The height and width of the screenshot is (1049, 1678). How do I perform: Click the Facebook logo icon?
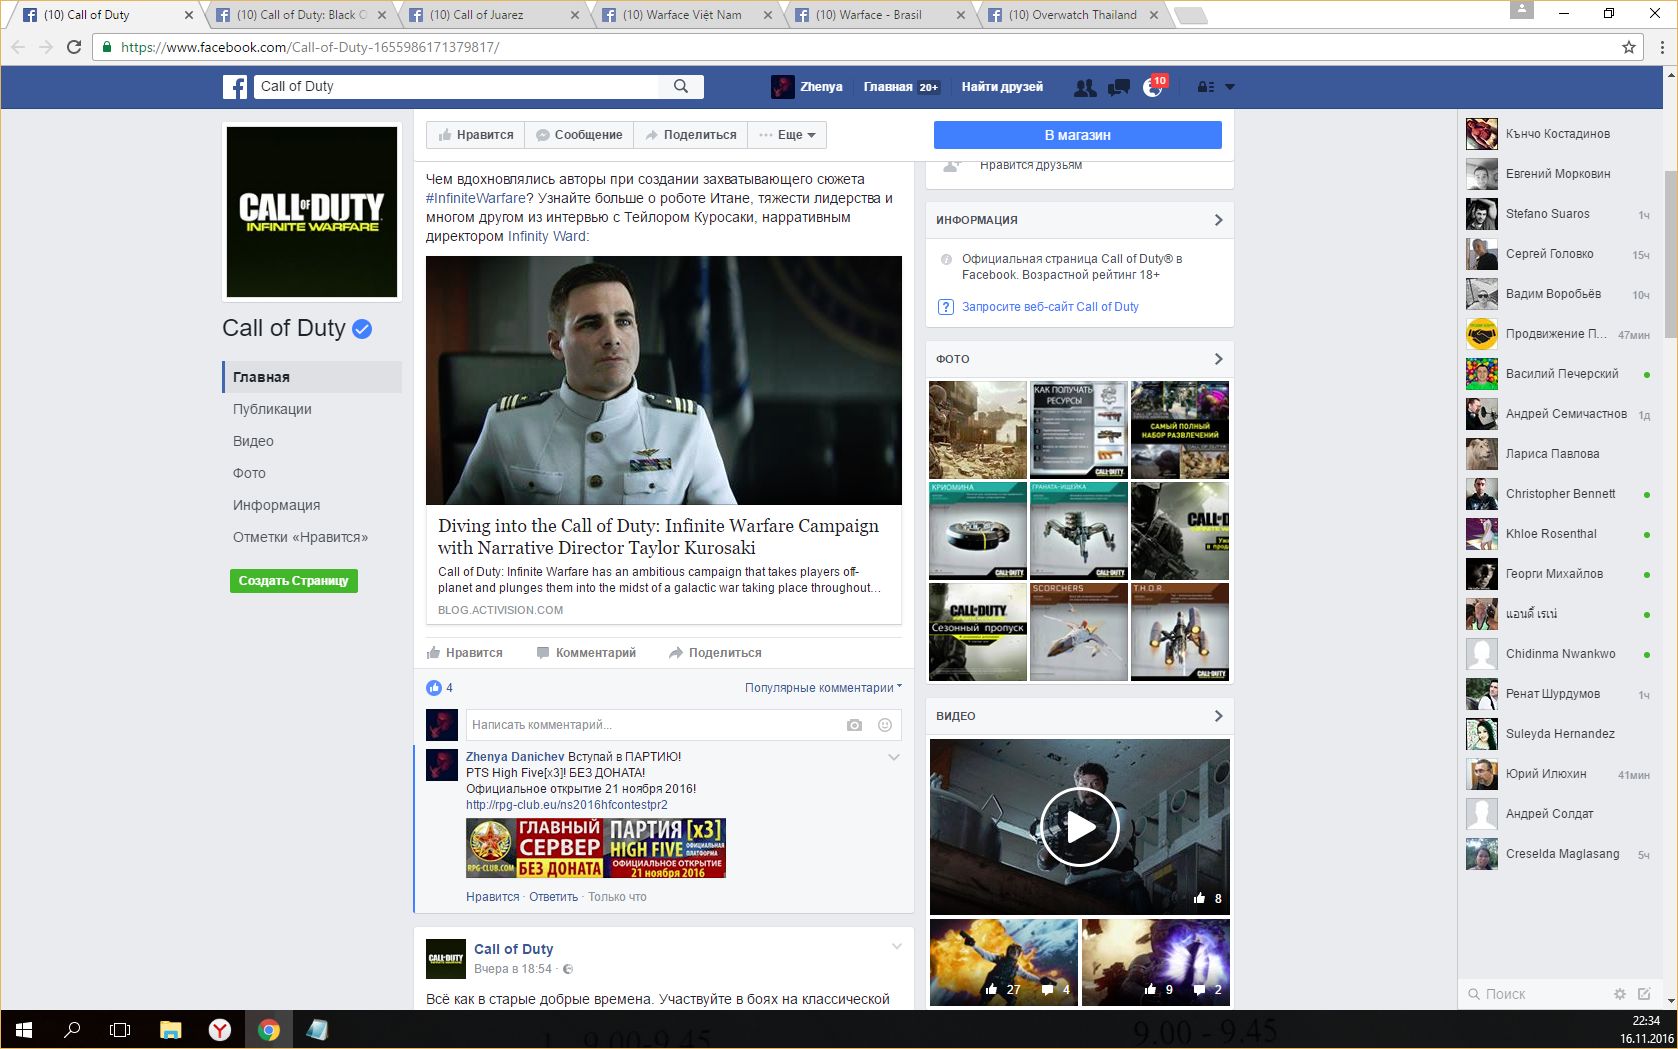[235, 87]
